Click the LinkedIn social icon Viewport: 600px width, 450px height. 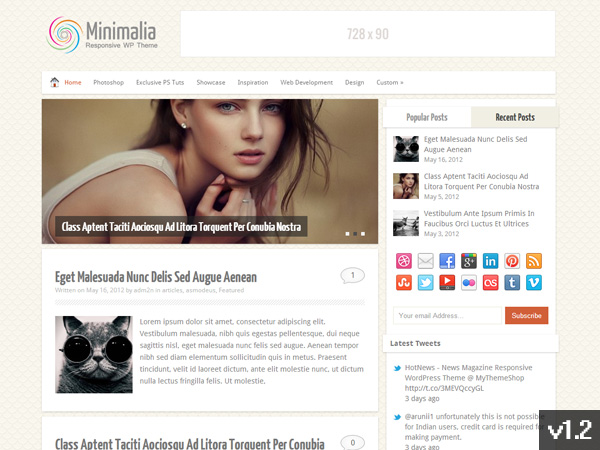coord(491,261)
